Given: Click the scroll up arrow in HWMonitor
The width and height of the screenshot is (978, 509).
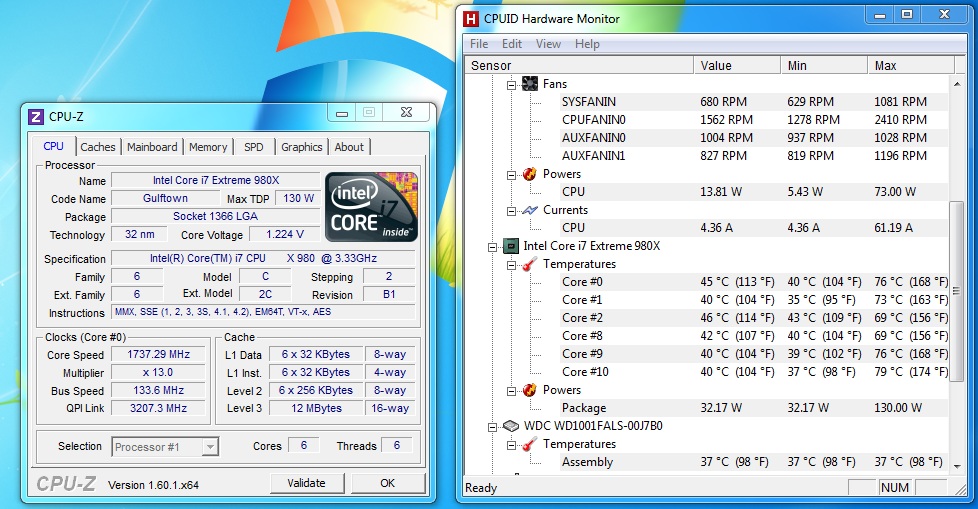Looking at the screenshot, I should (957, 83).
